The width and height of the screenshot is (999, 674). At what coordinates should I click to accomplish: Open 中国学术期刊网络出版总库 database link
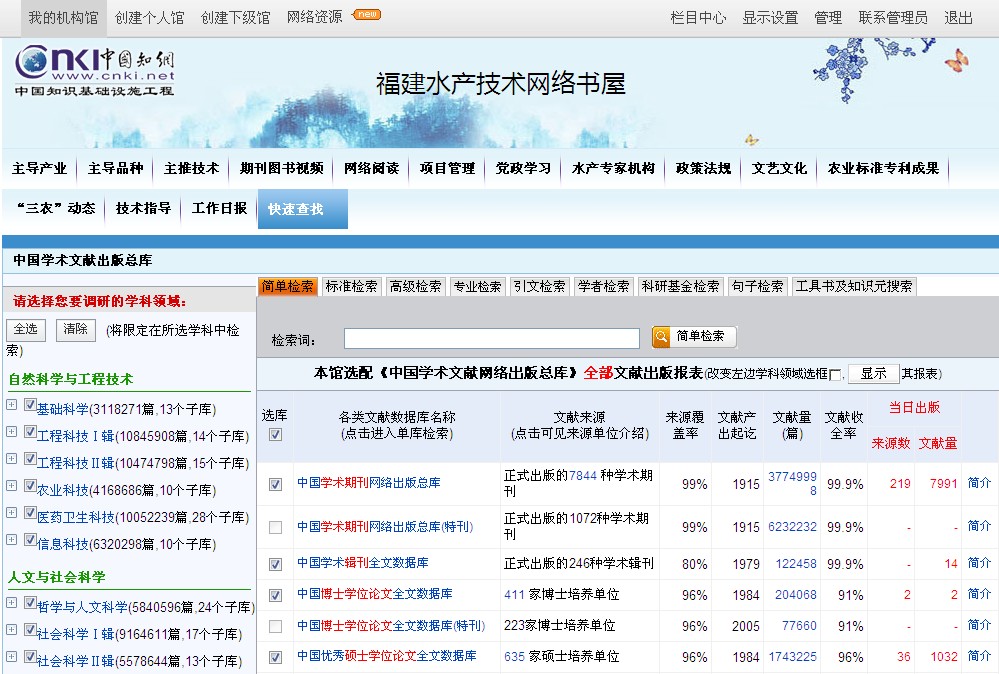click(369, 483)
